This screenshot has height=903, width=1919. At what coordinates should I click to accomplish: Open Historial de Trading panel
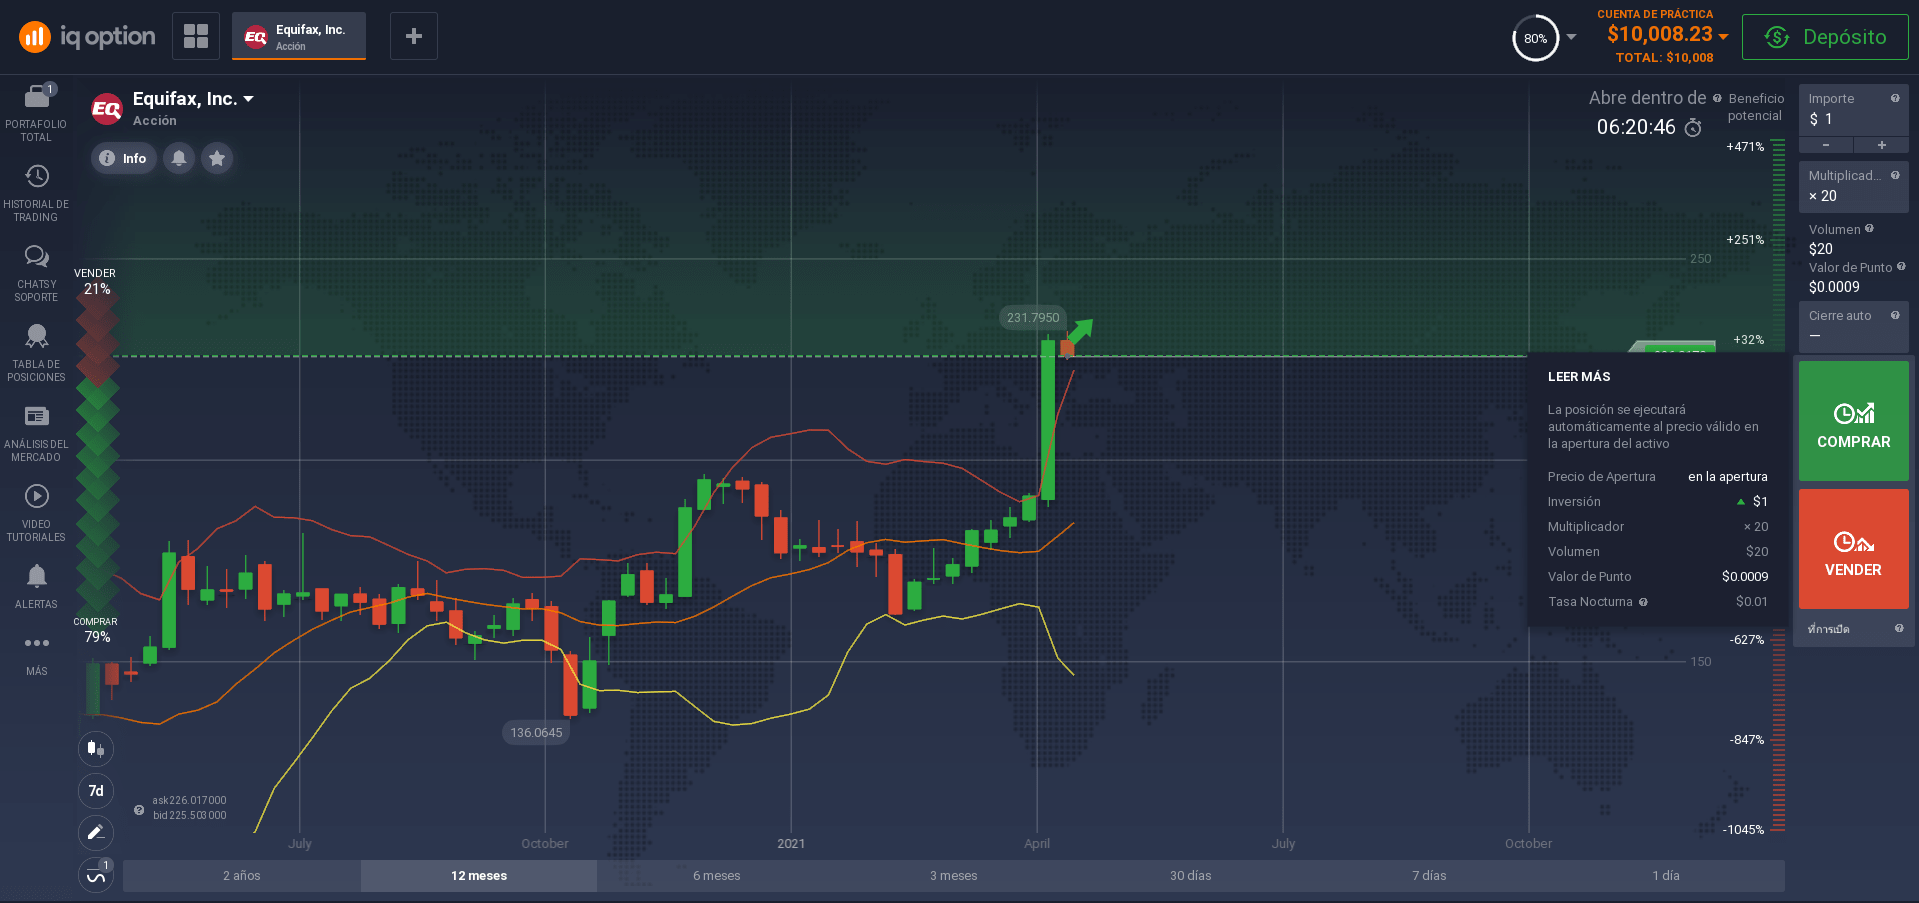[x=36, y=192]
